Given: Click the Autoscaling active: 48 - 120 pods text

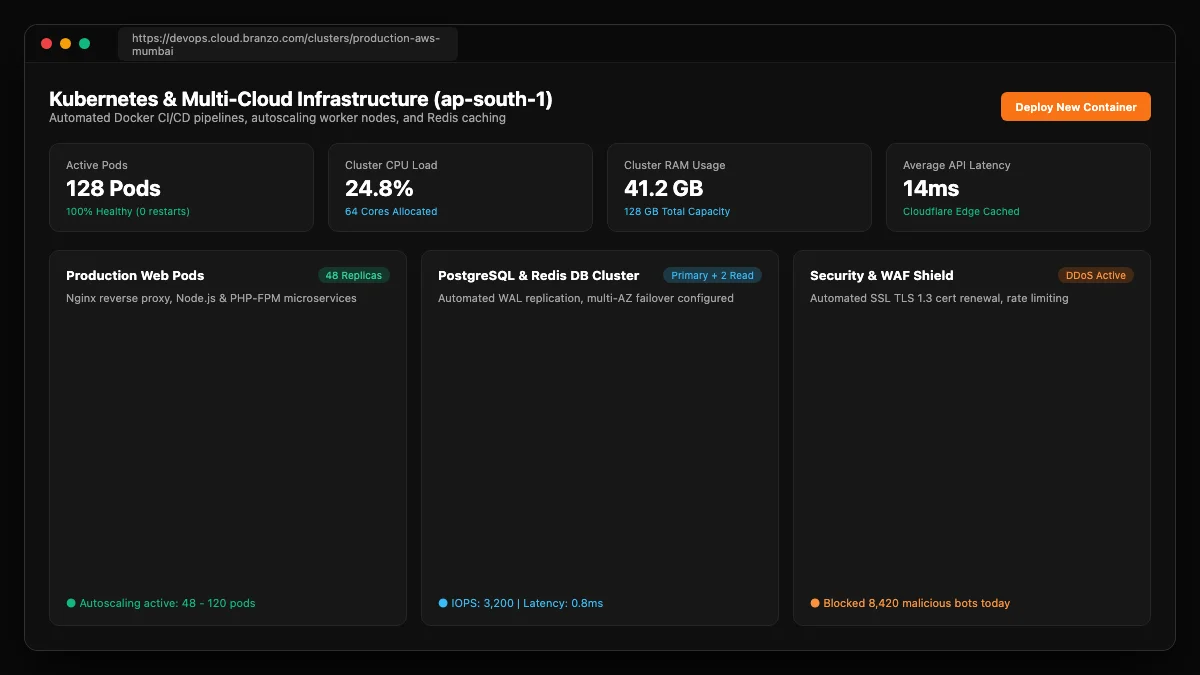Looking at the screenshot, I should 167,603.
